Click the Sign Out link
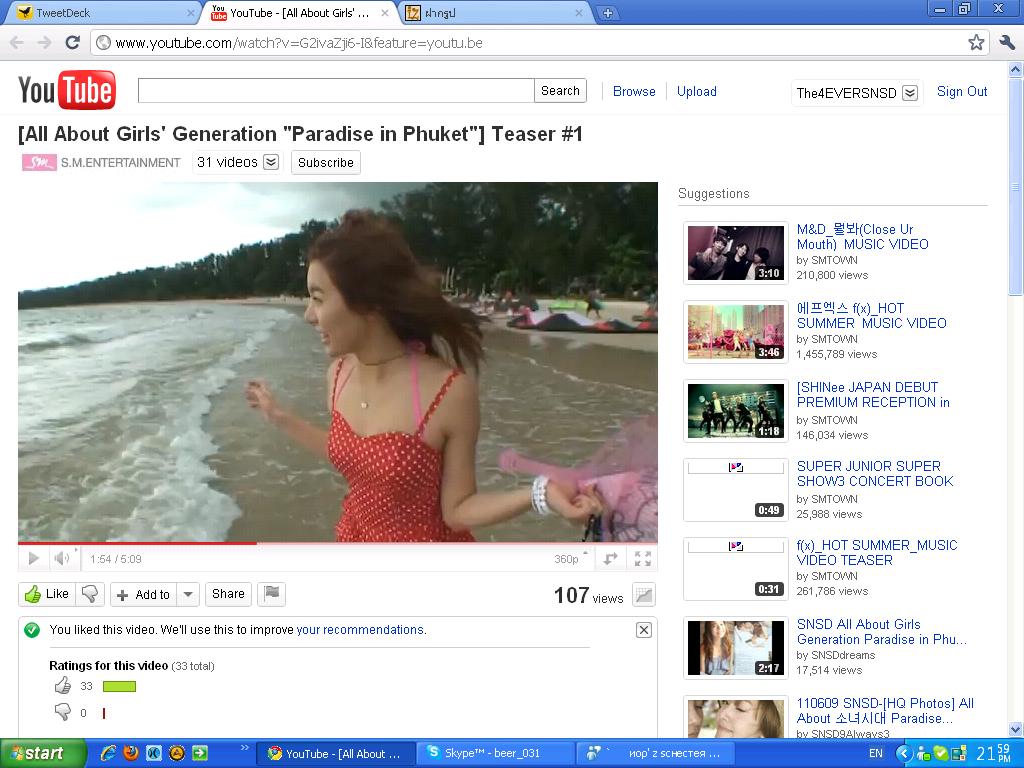1024x768 pixels. pos(962,91)
